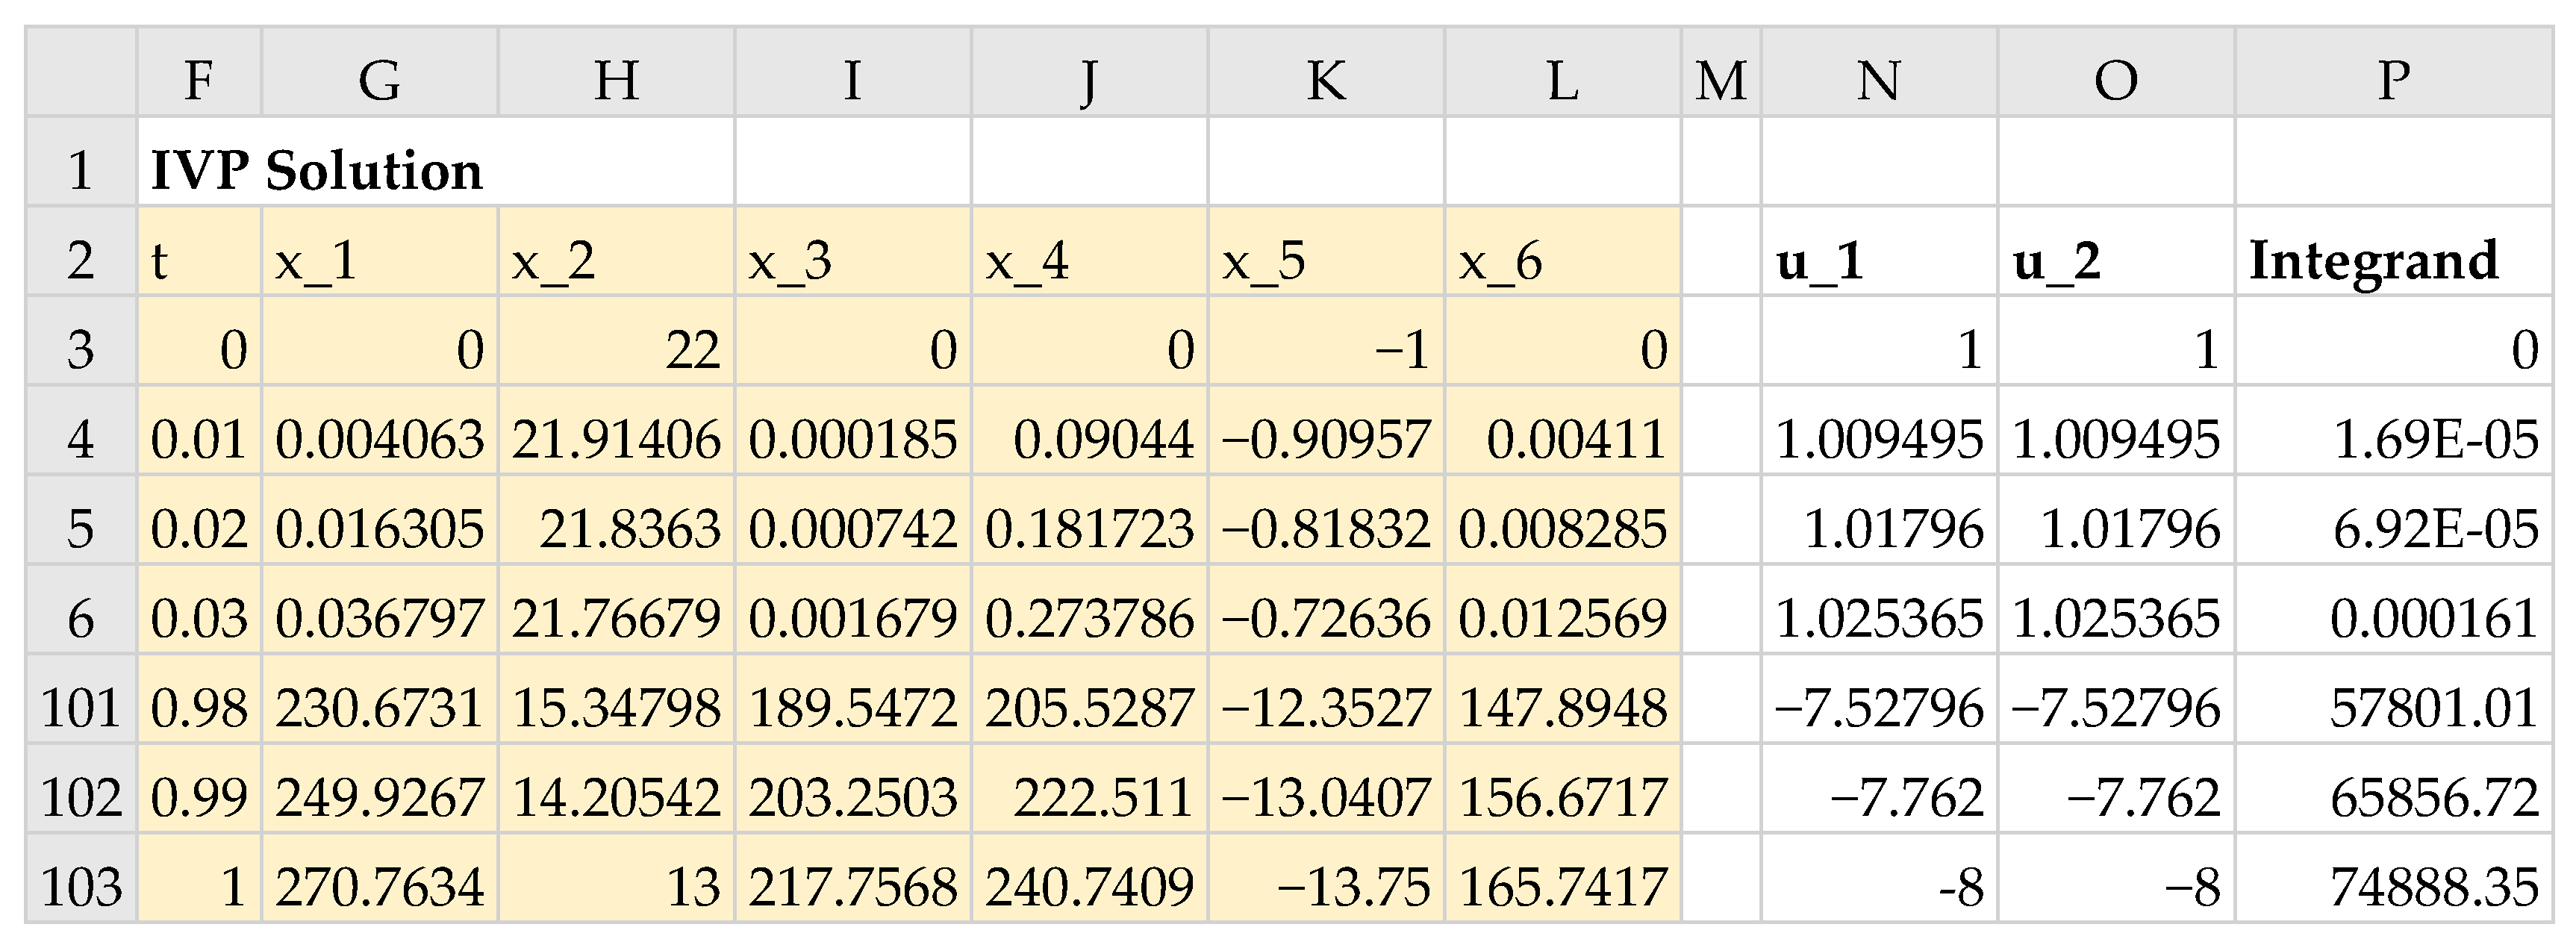Screen dimensions: 2576x942
Task: Select cell showing 21.91406
Action: [616, 440]
